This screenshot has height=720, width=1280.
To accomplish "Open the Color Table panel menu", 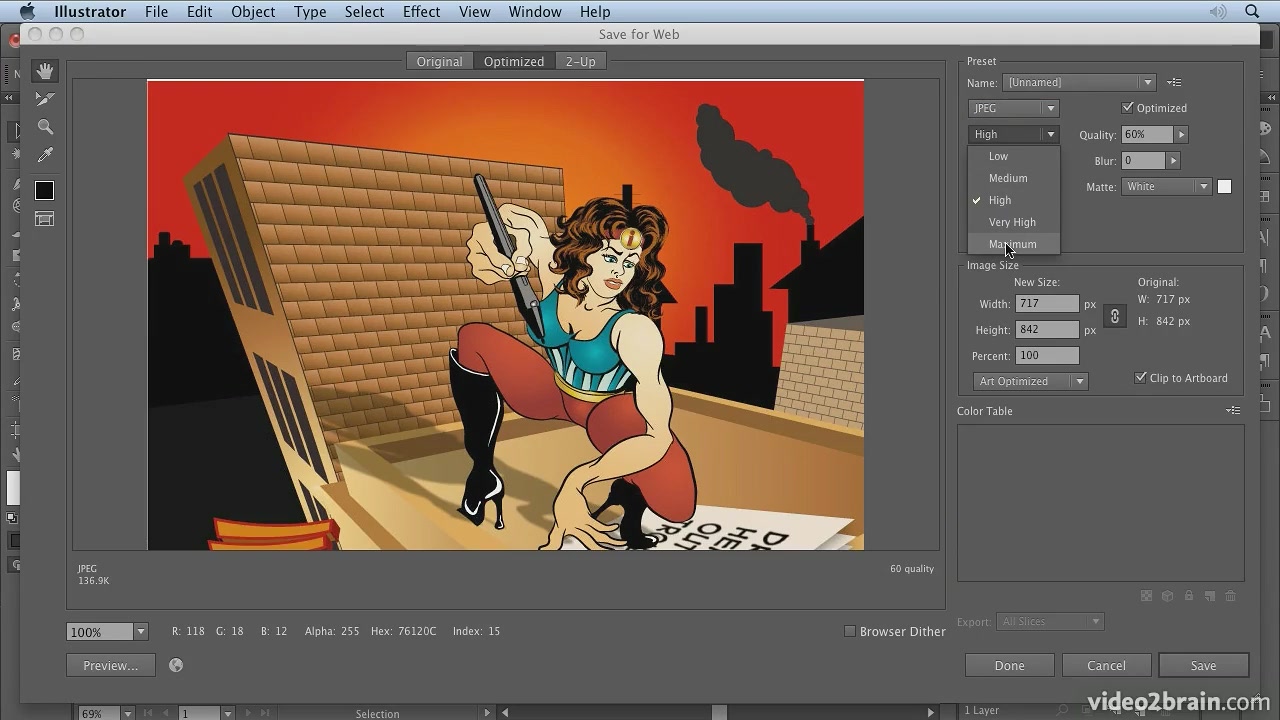I will [x=1233, y=410].
